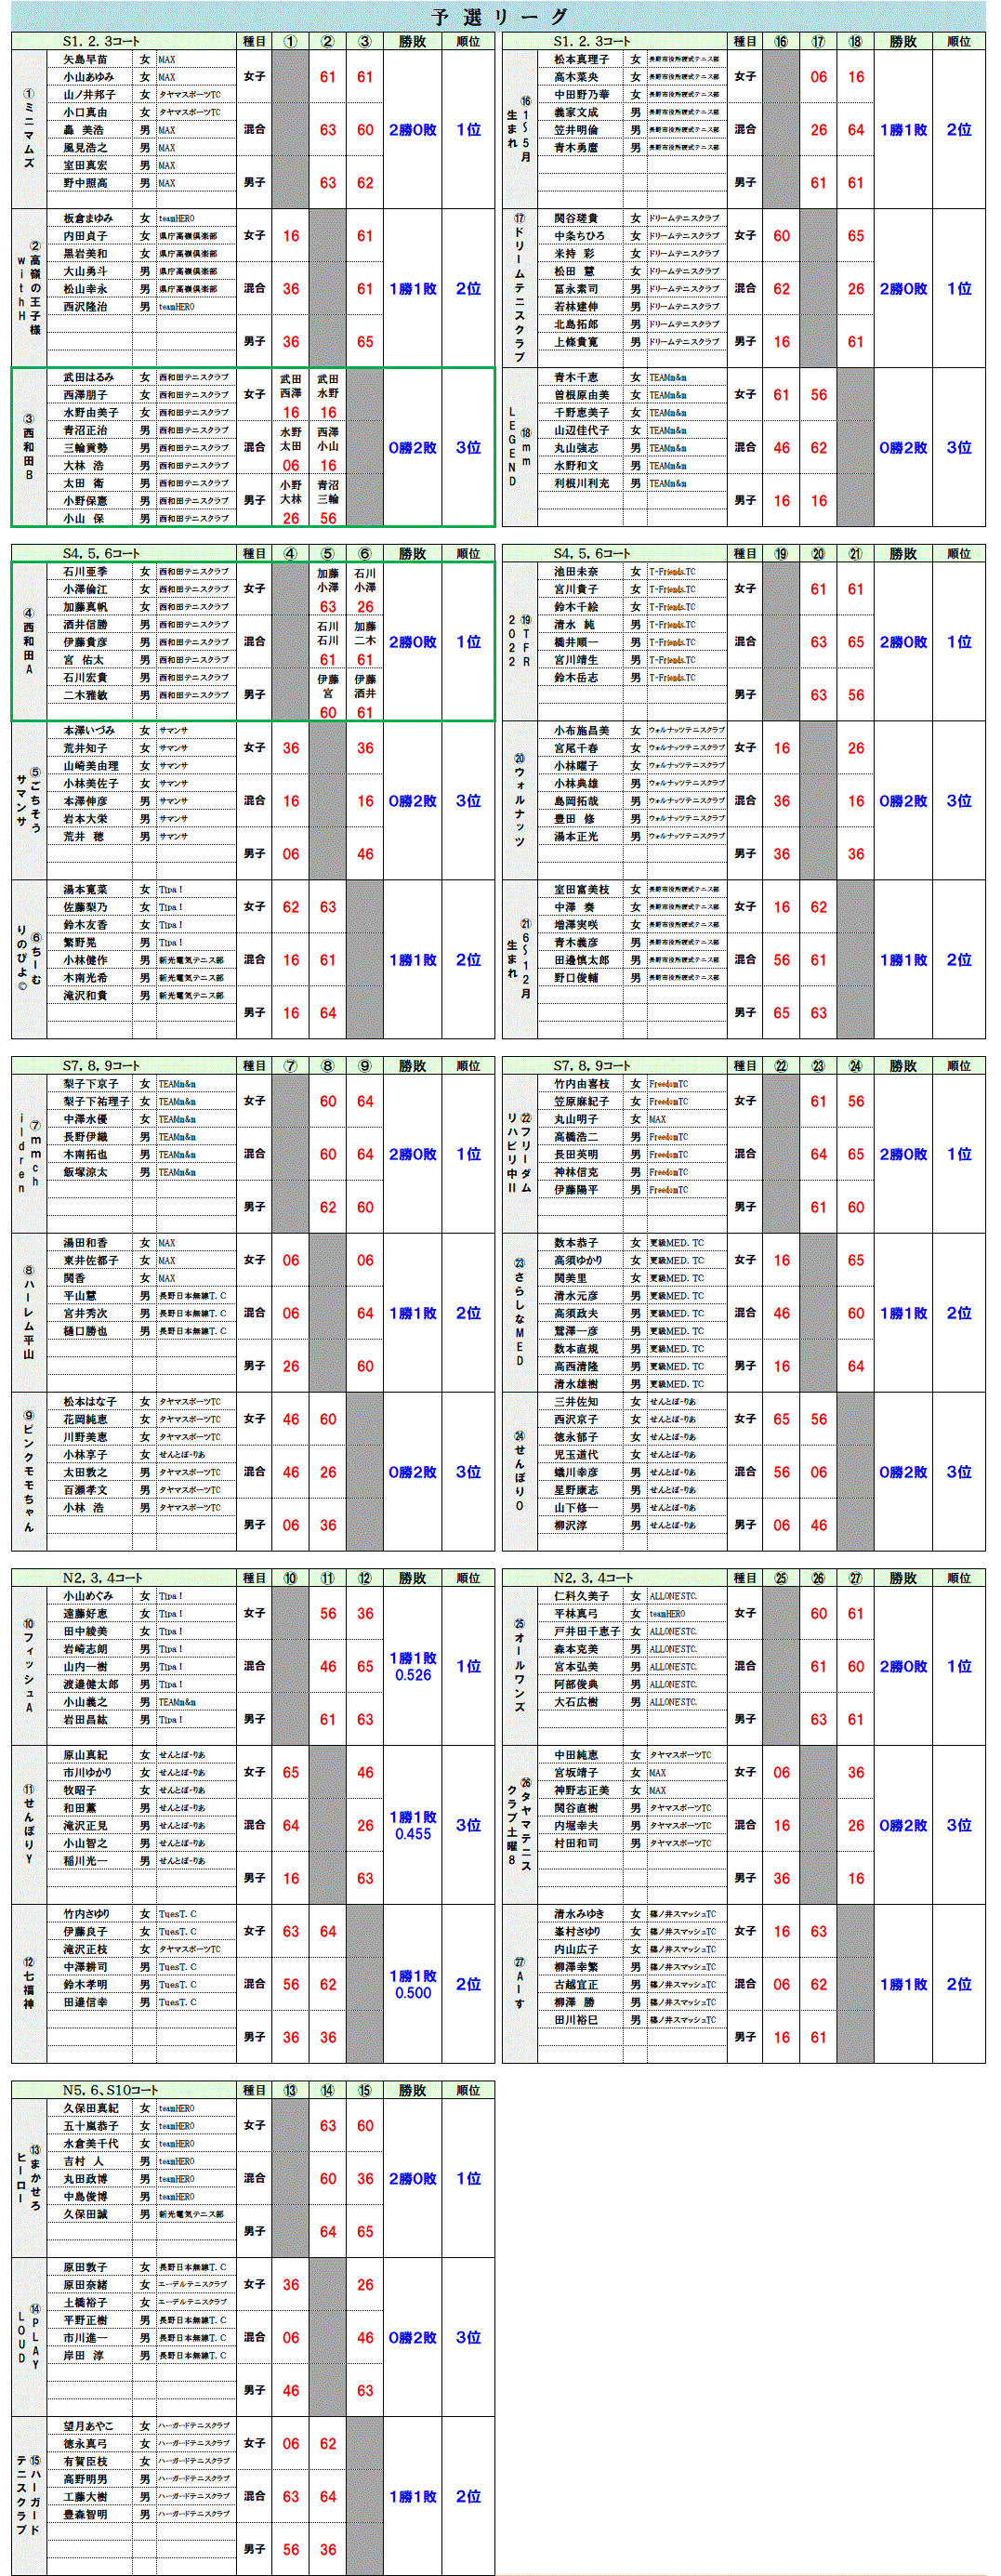Select player 仁科久美子 in オールワンズ

(x=581, y=1597)
